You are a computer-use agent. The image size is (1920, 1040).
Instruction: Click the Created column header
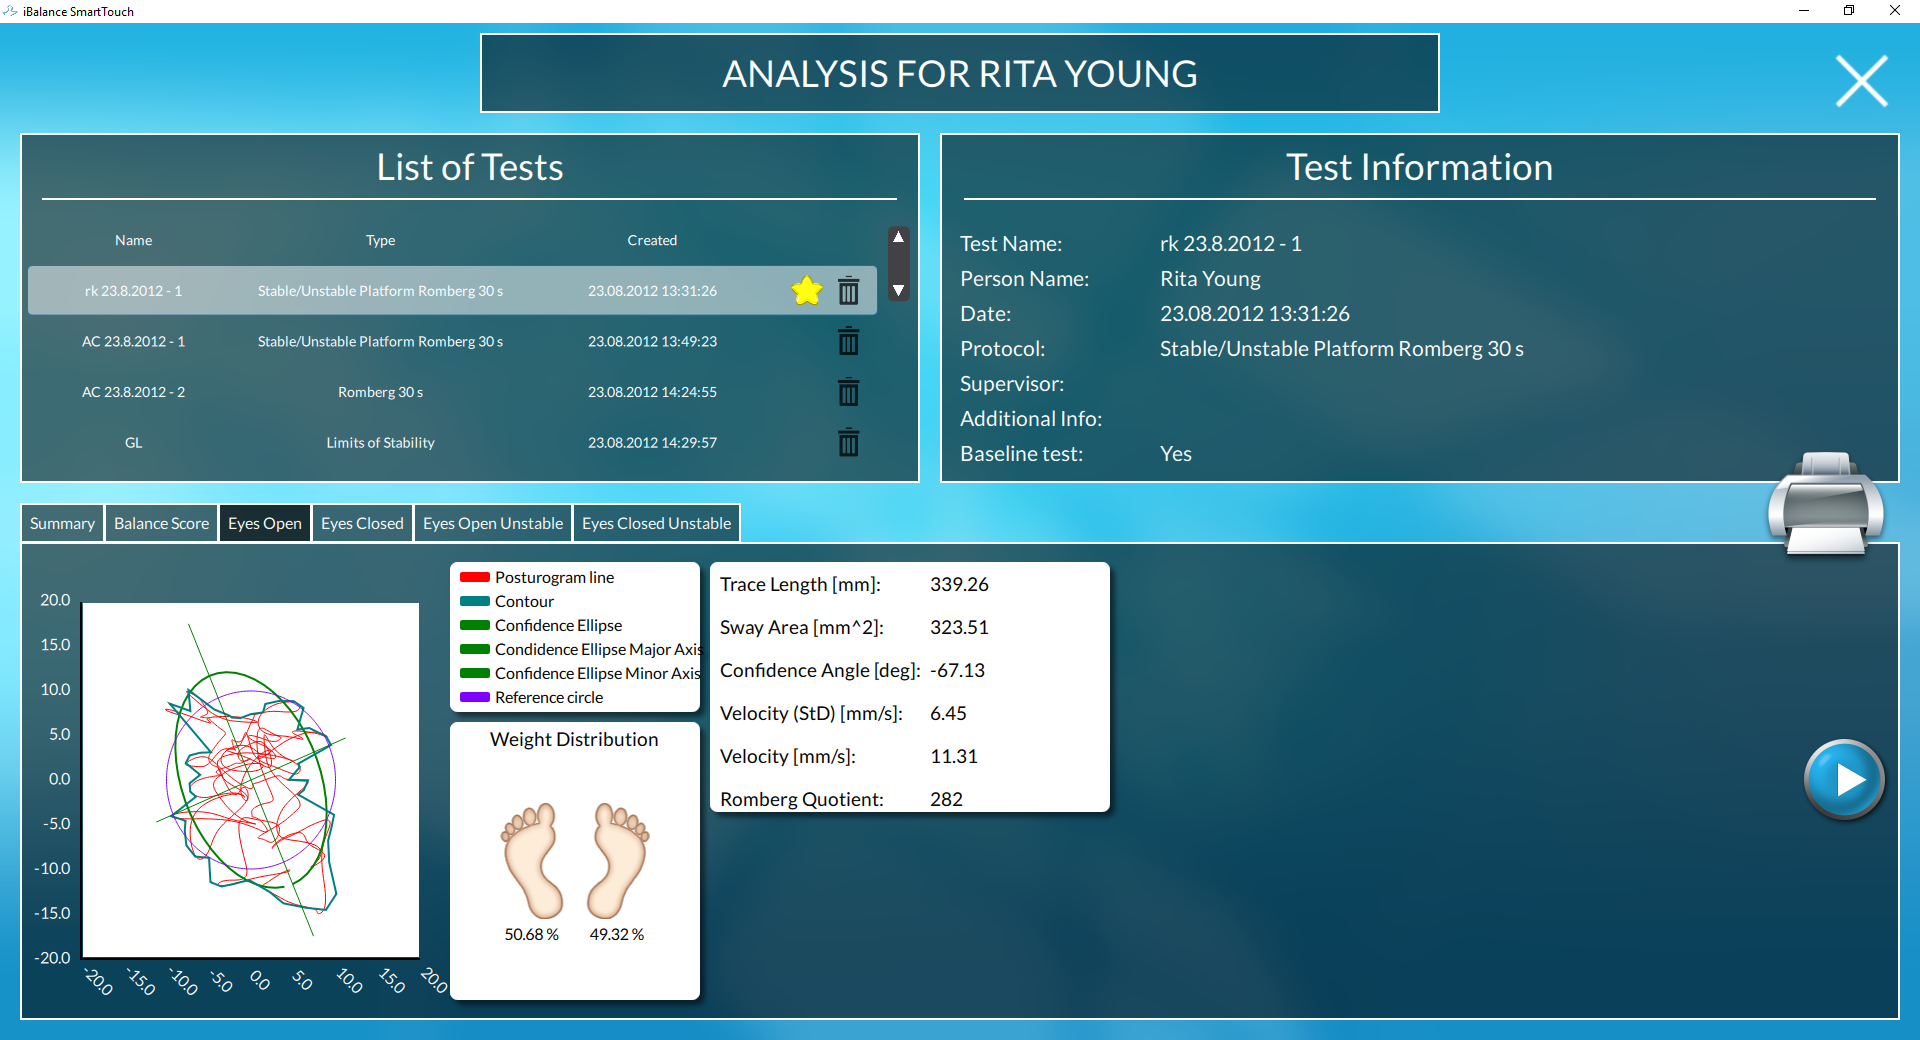click(x=652, y=240)
